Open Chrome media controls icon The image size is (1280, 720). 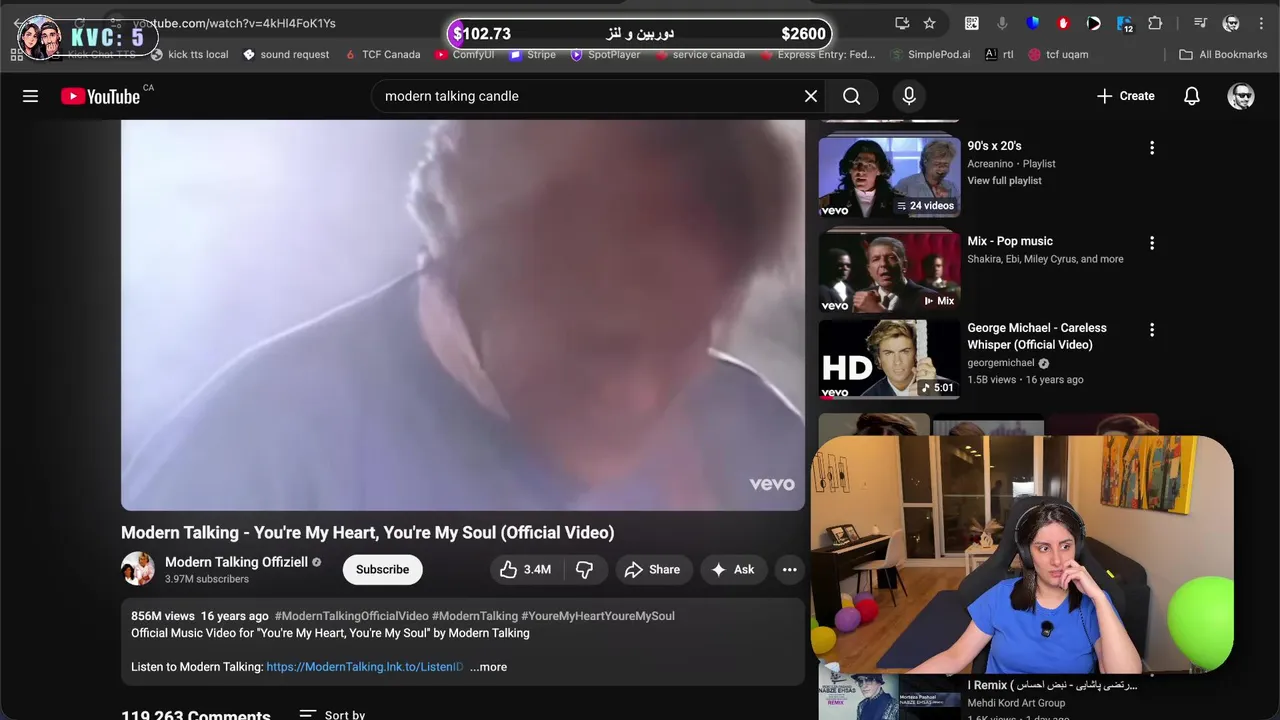(1201, 23)
